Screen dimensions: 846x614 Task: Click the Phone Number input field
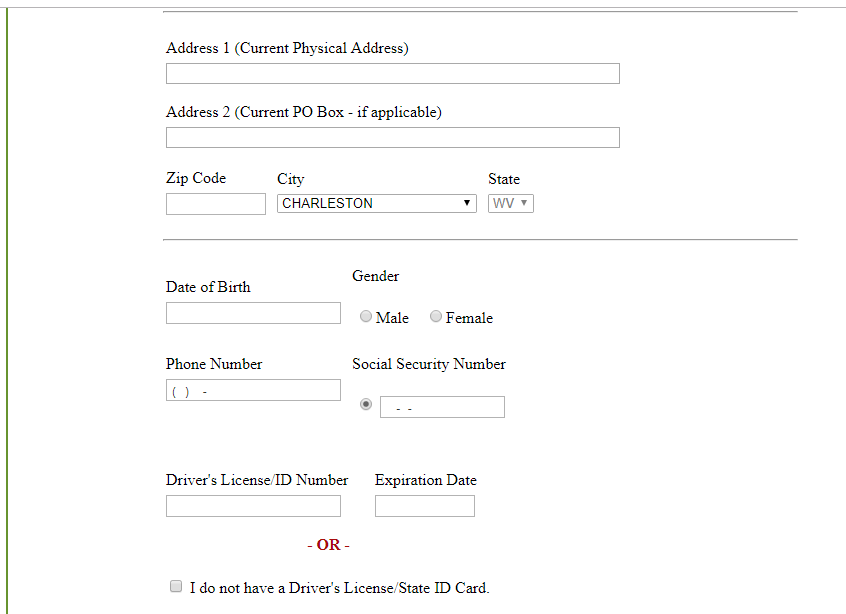click(253, 391)
